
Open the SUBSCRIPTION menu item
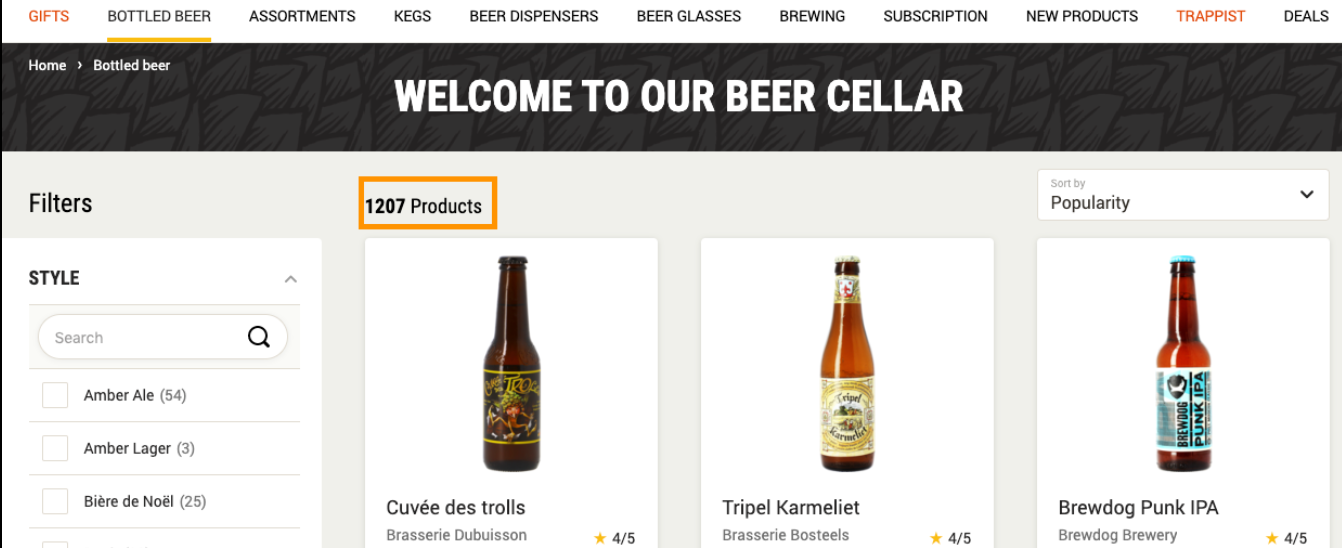click(x=935, y=16)
